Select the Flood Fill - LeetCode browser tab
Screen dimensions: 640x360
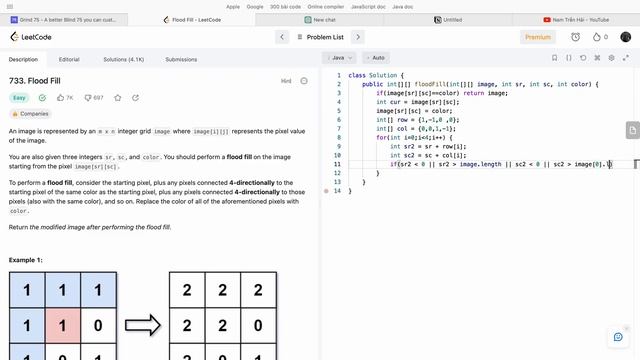192,20
